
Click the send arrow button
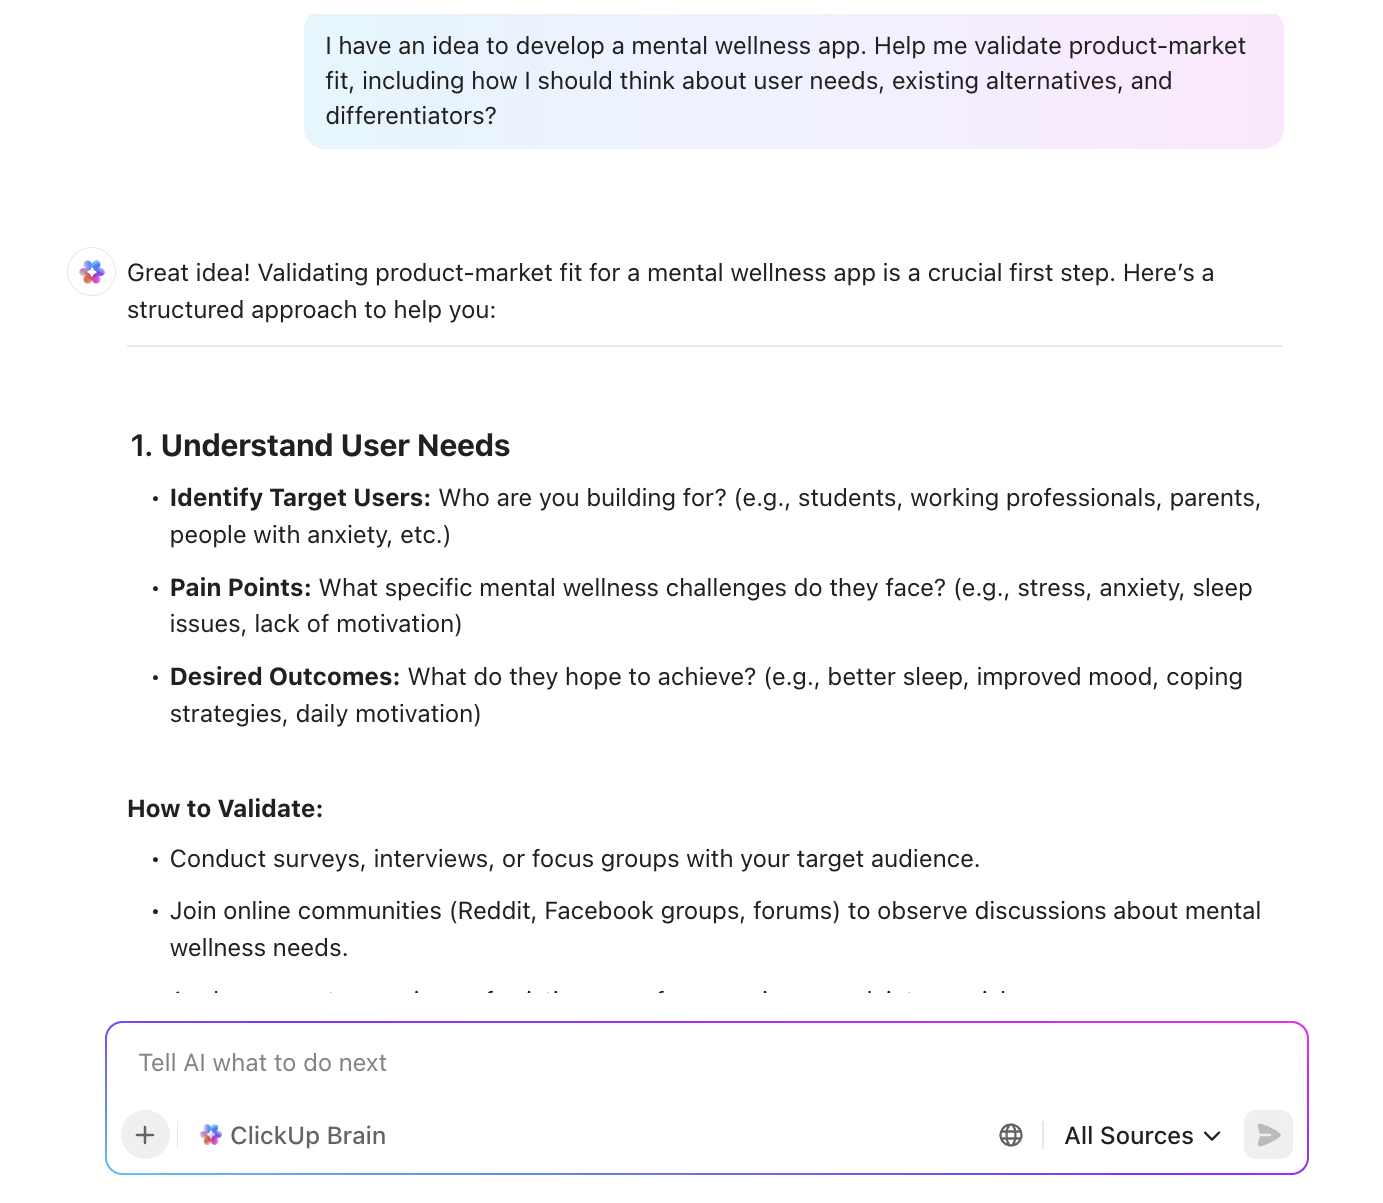point(1268,1135)
